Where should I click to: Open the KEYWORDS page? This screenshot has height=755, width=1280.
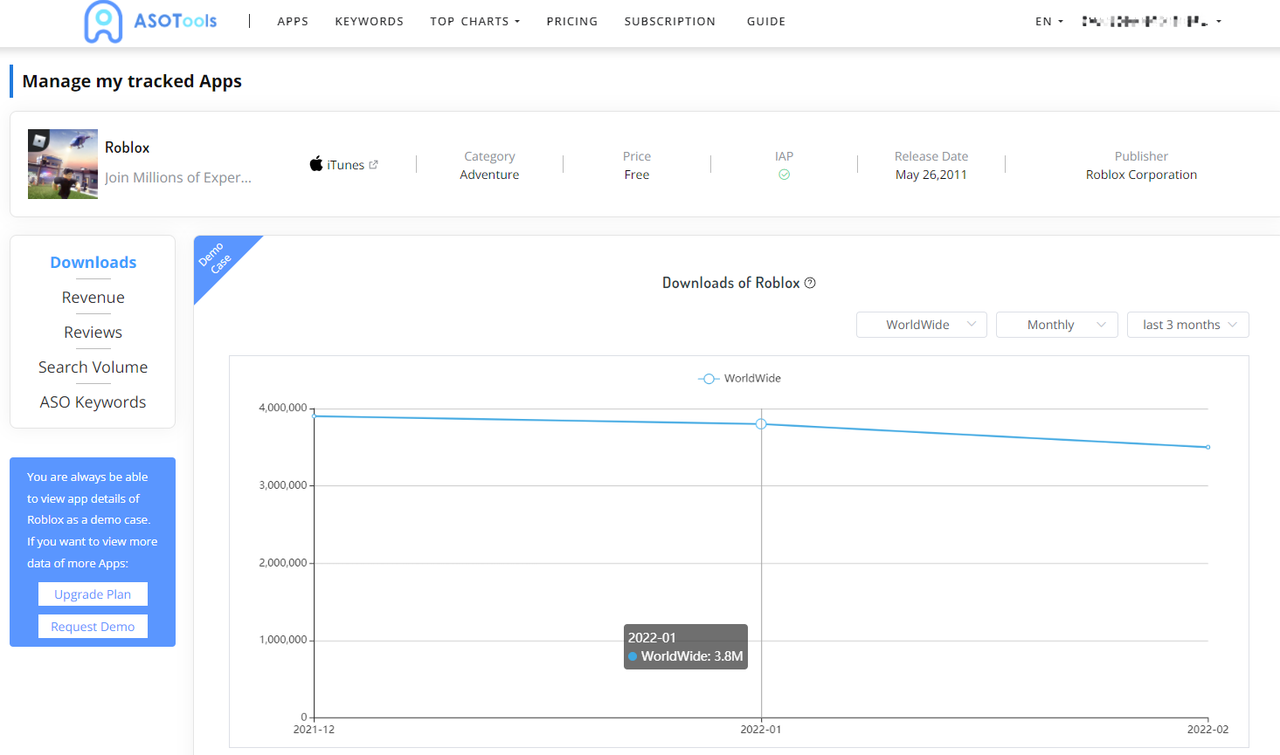point(368,21)
